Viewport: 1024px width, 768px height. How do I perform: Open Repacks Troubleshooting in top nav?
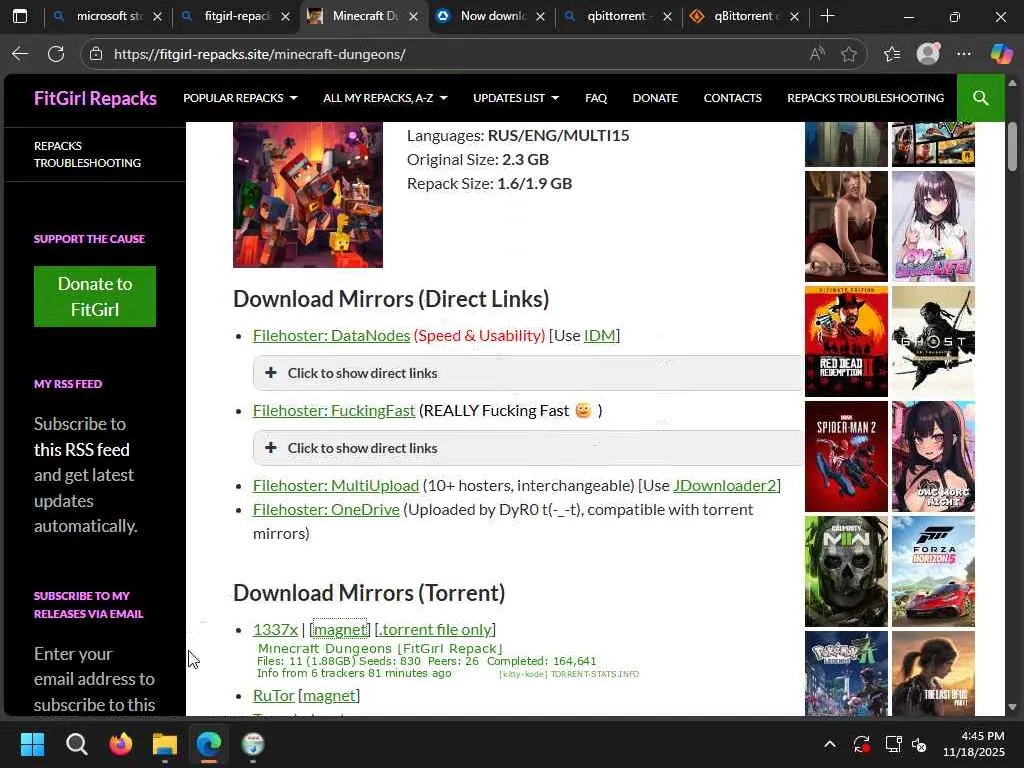point(866,98)
